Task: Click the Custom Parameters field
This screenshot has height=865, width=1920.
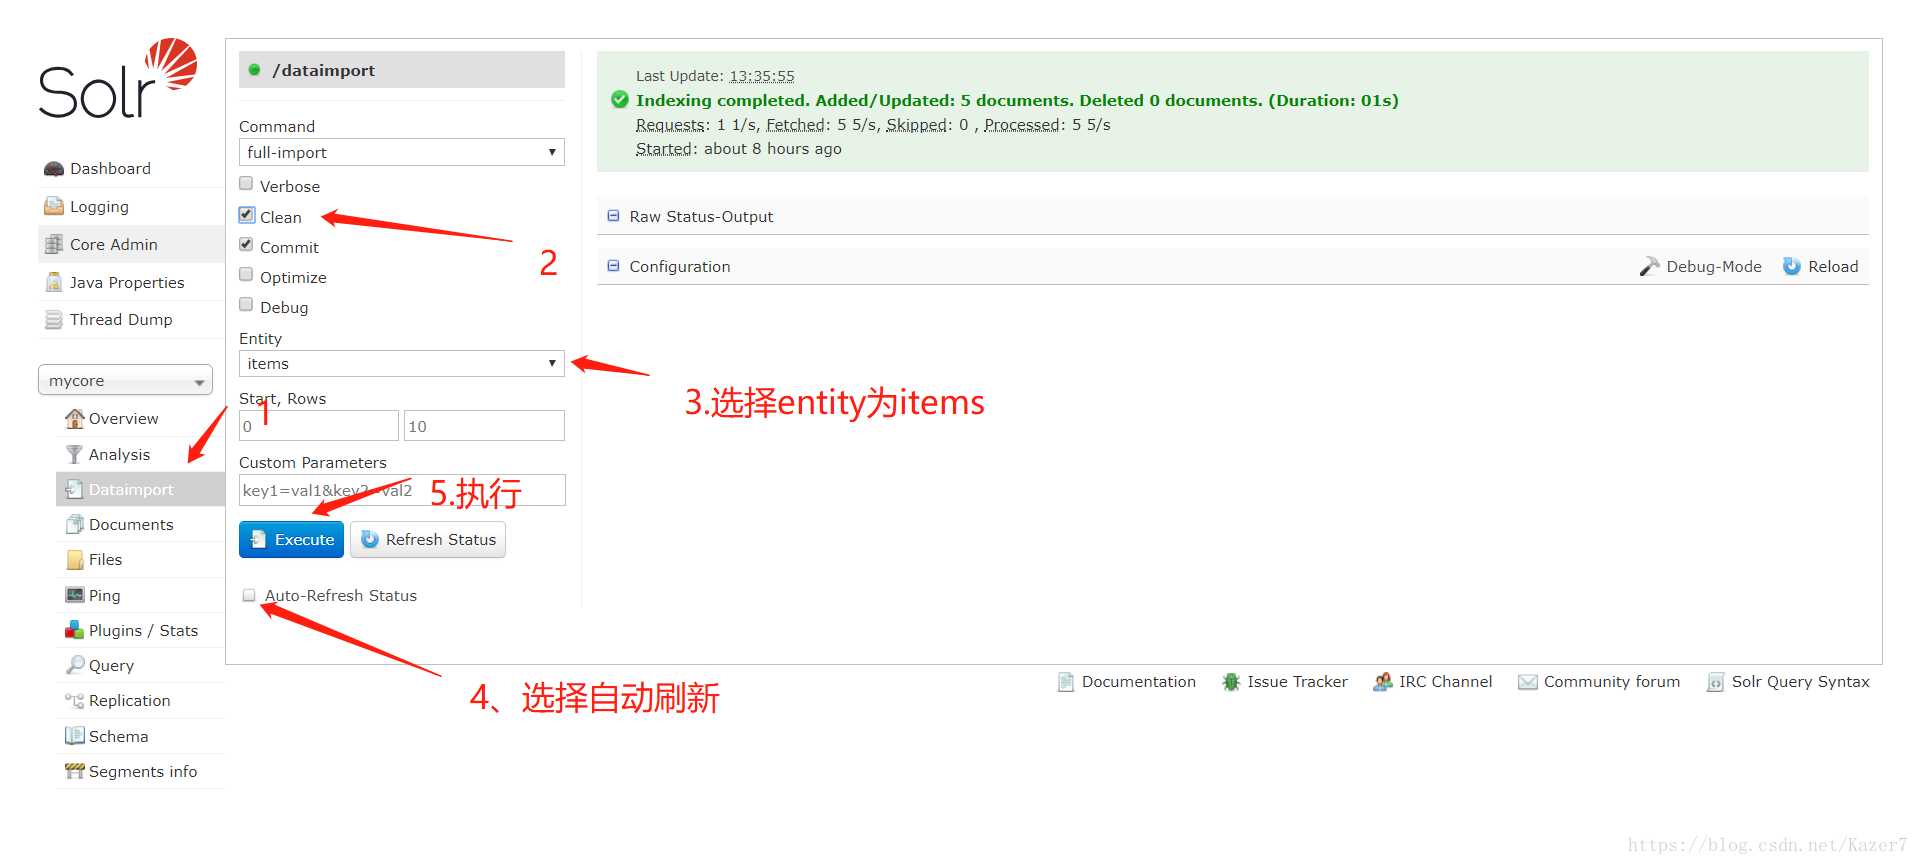Action: coord(402,490)
